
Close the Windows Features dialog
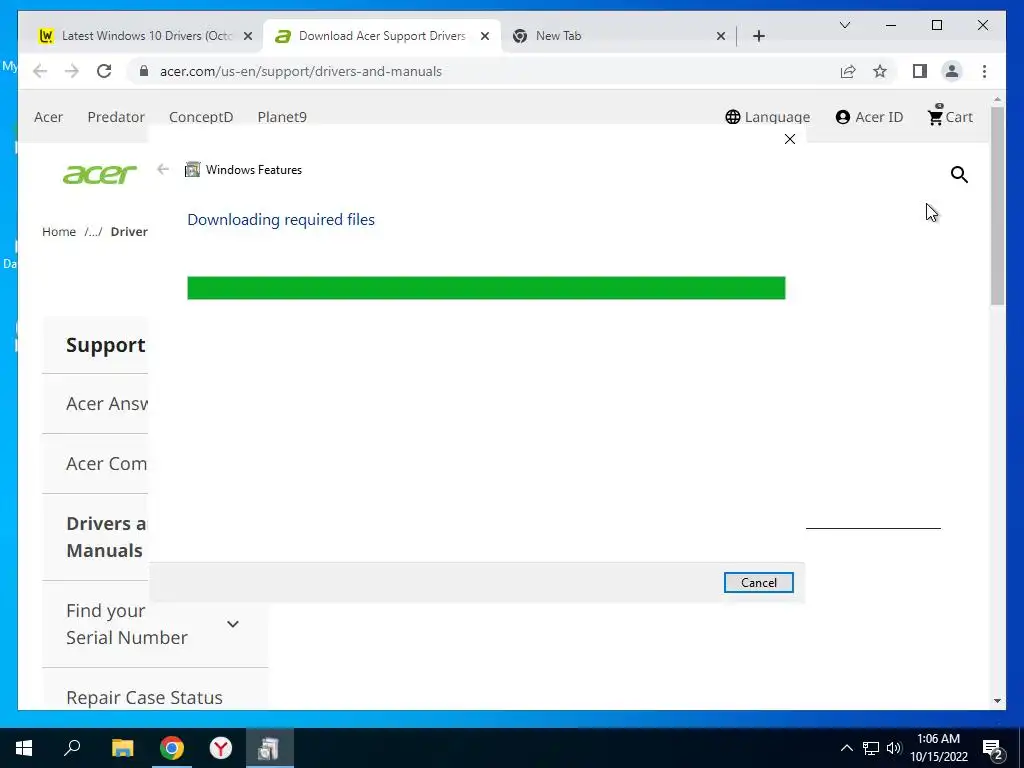pos(790,139)
